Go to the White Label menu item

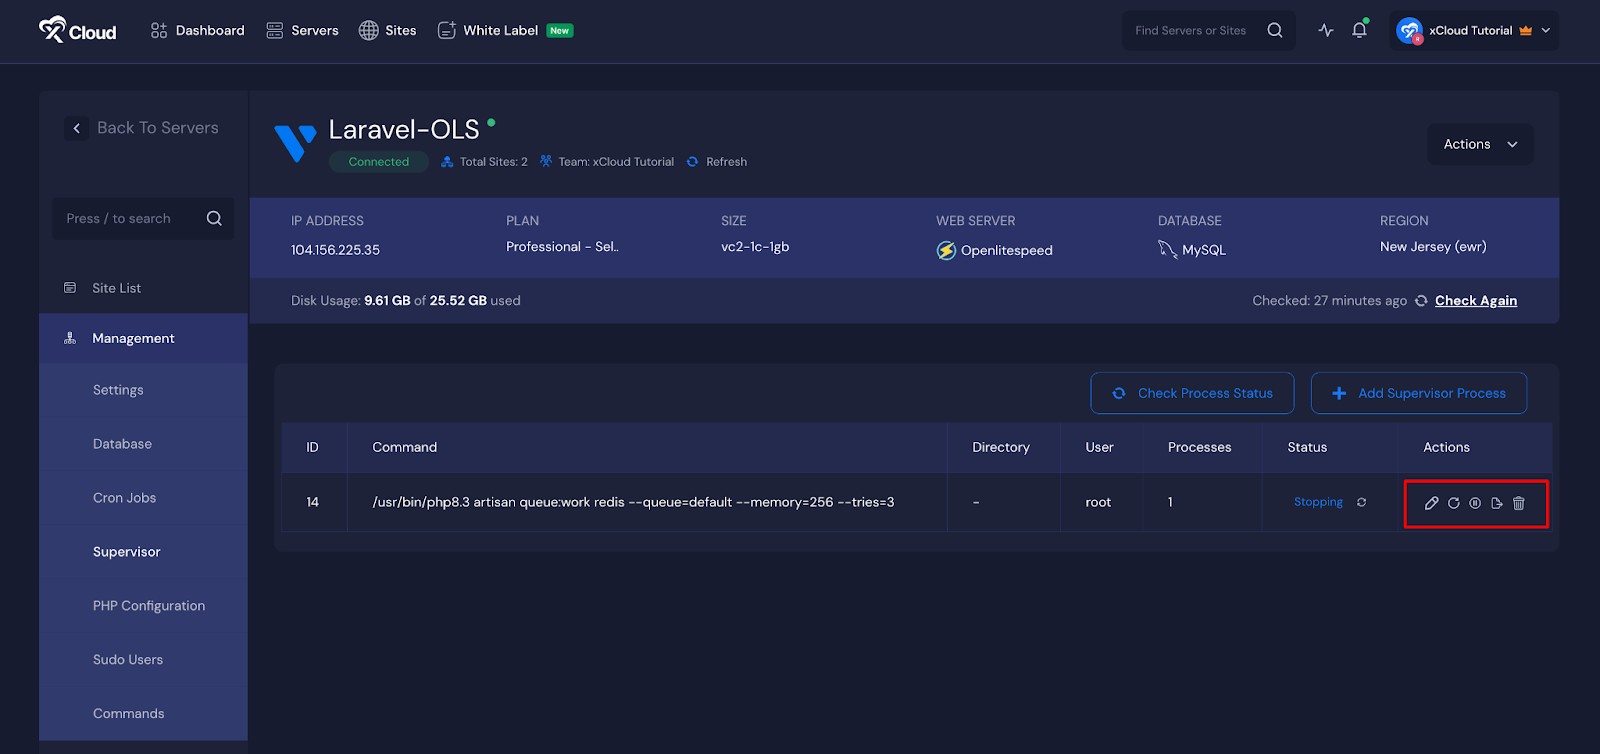point(500,30)
